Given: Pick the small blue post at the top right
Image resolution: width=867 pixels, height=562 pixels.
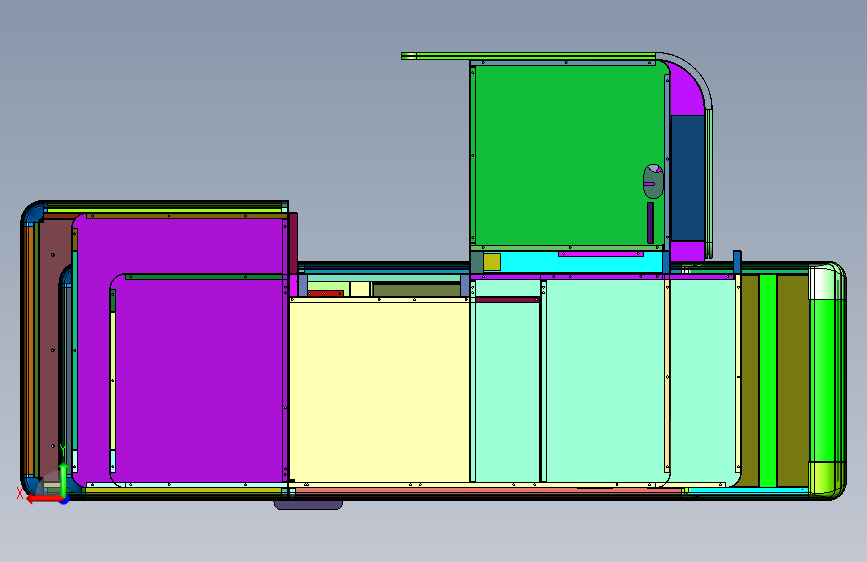Looking at the screenshot, I should [x=737, y=261].
